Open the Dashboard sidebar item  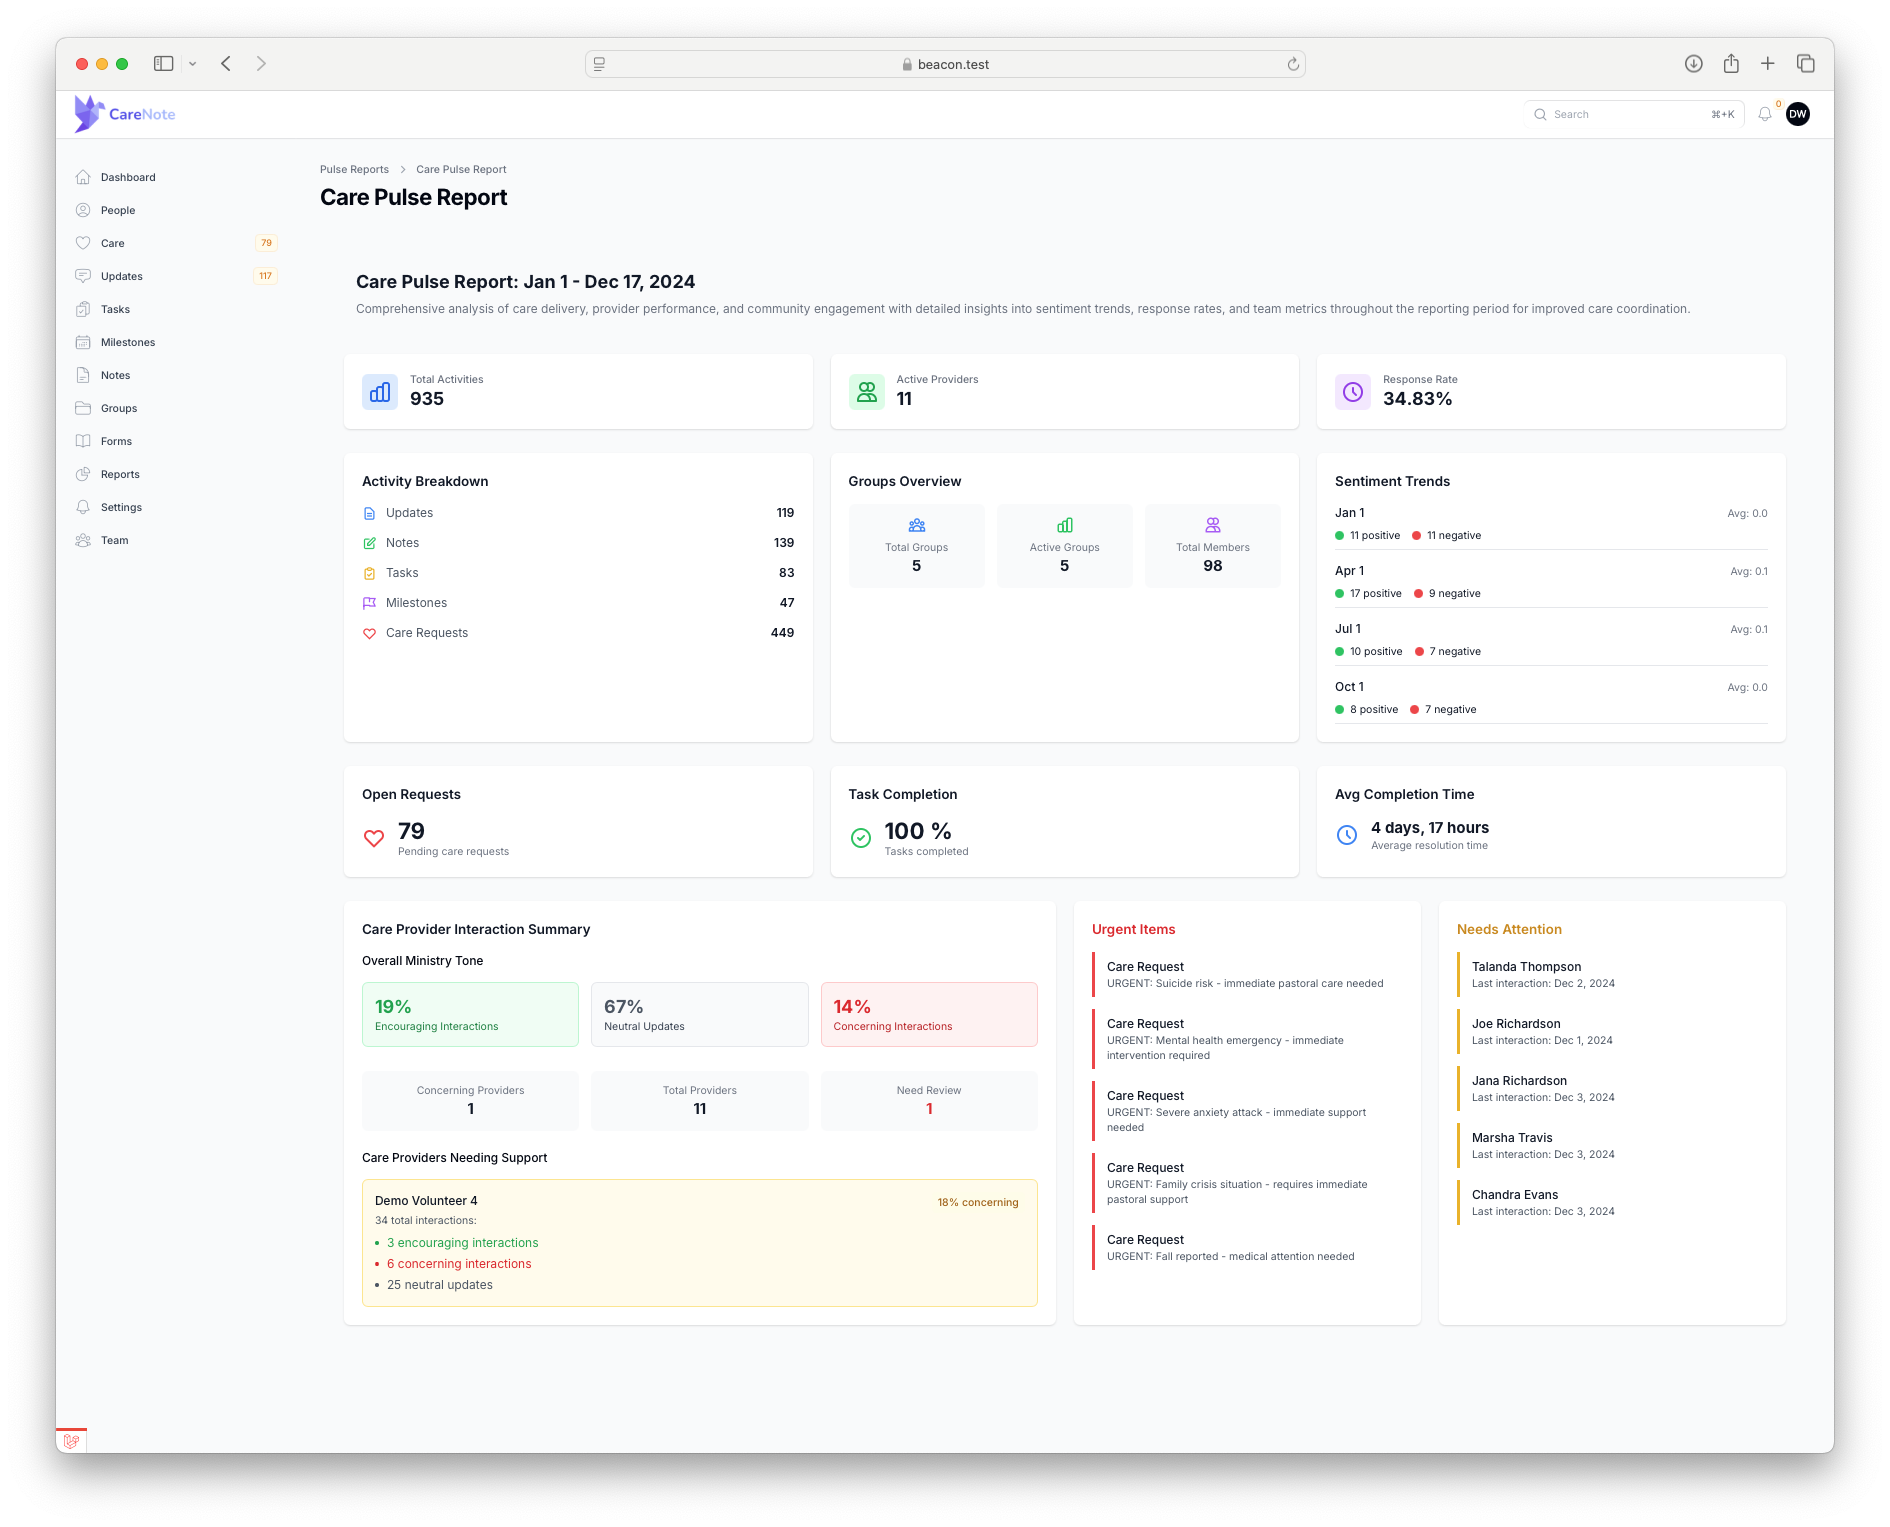point(128,177)
